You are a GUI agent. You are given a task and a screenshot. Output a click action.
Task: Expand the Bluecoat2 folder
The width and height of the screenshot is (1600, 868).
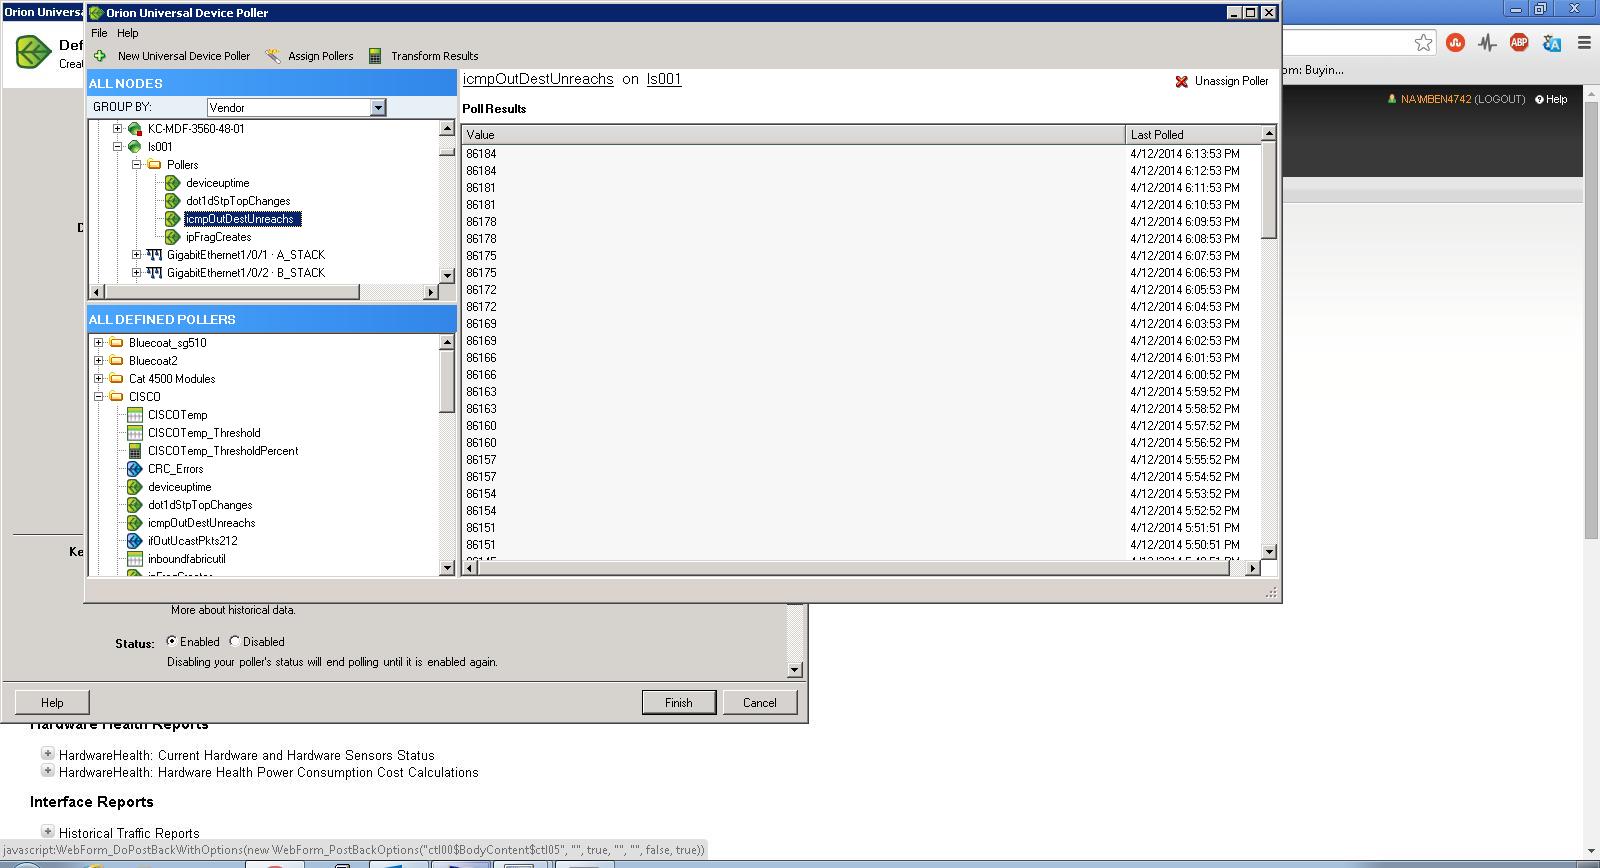click(x=98, y=361)
